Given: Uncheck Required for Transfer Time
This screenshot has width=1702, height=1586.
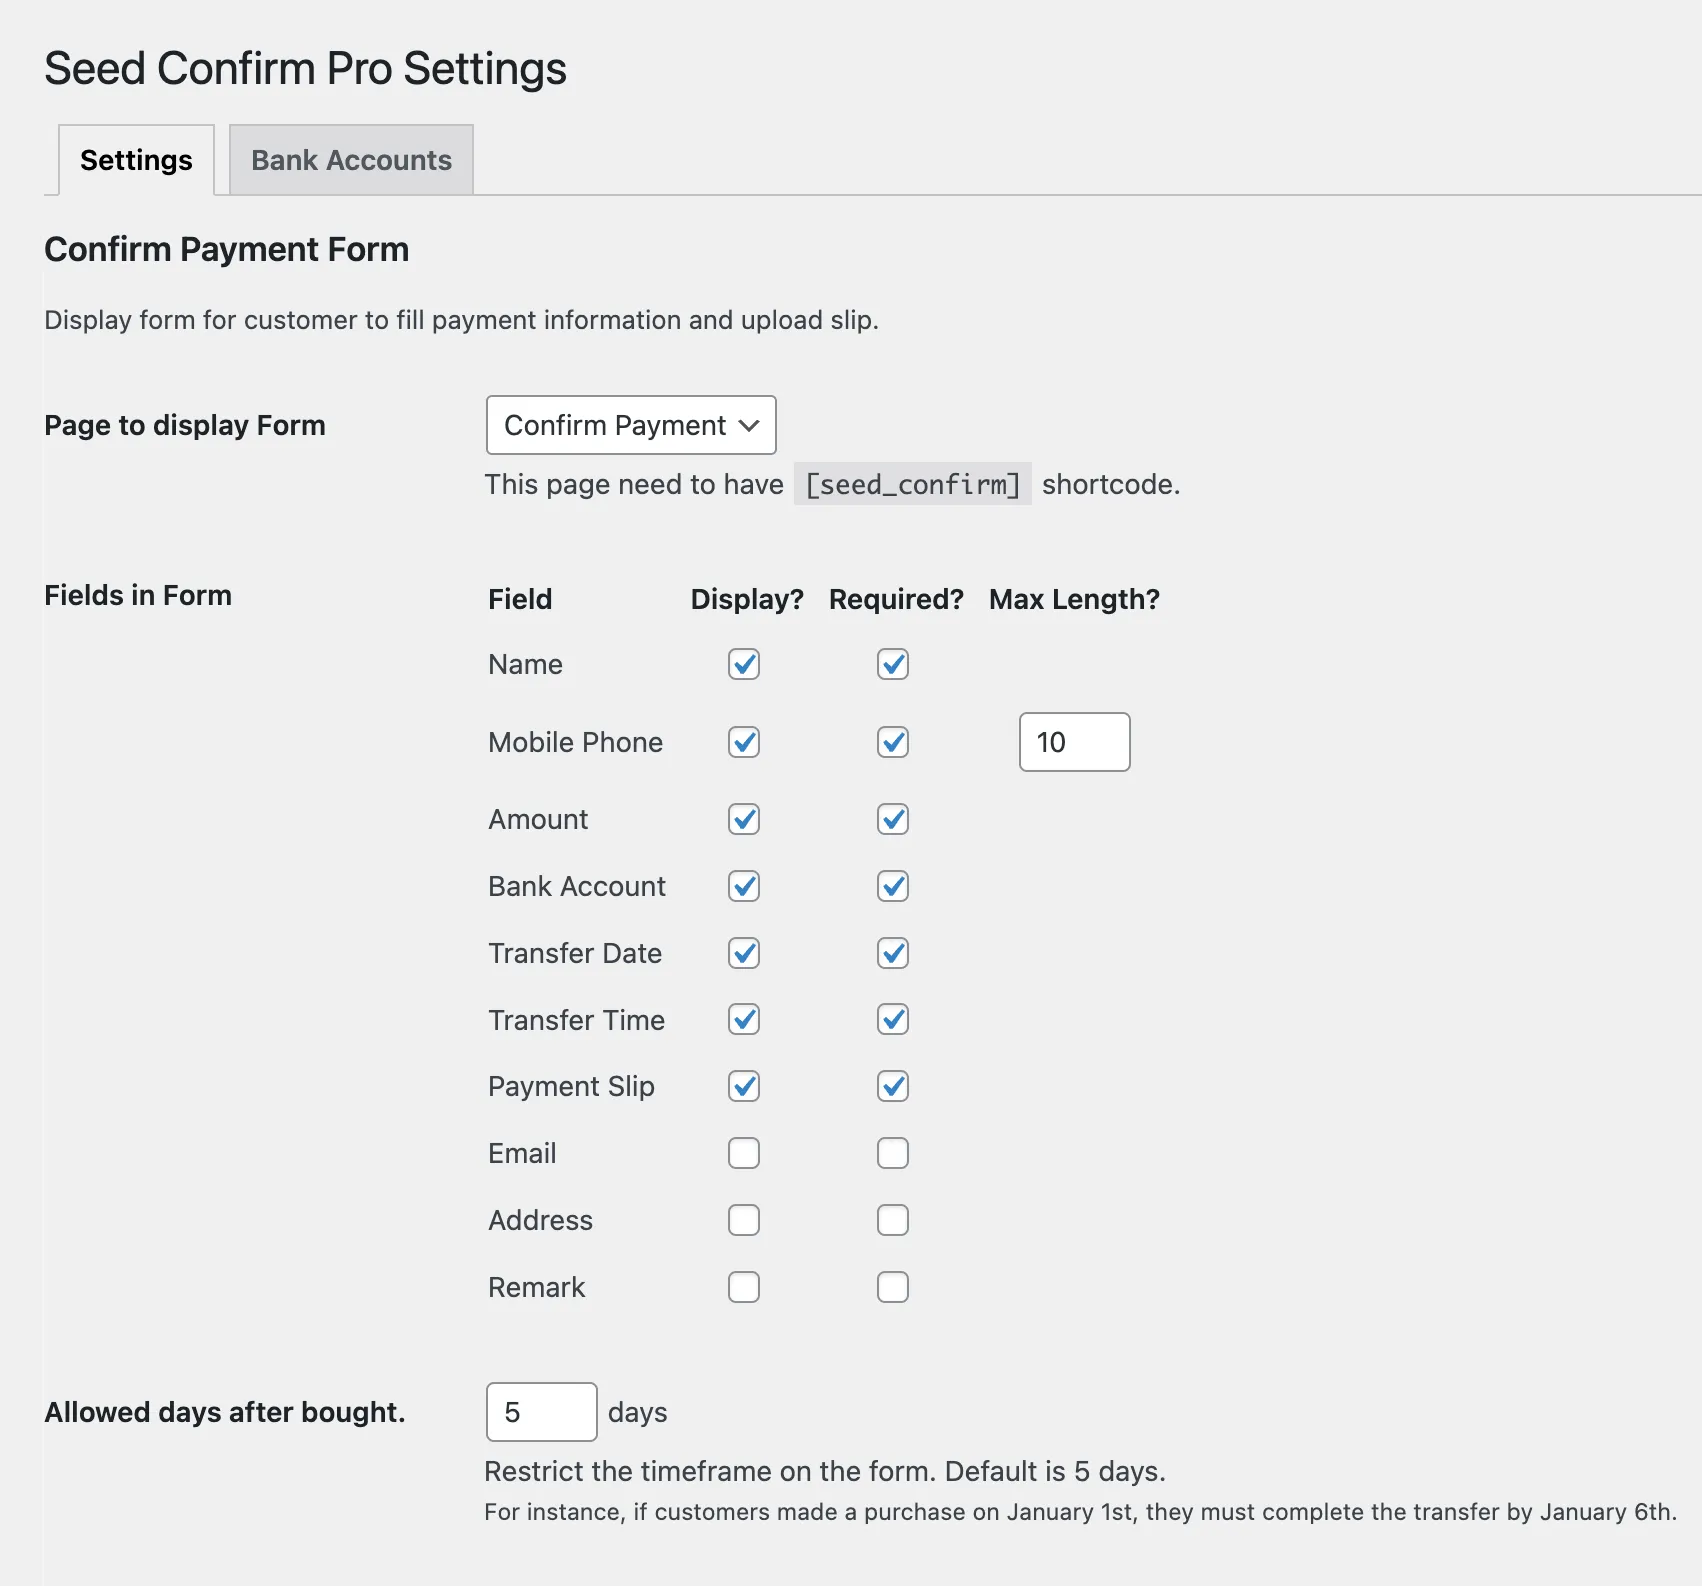Looking at the screenshot, I should [893, 1020].
